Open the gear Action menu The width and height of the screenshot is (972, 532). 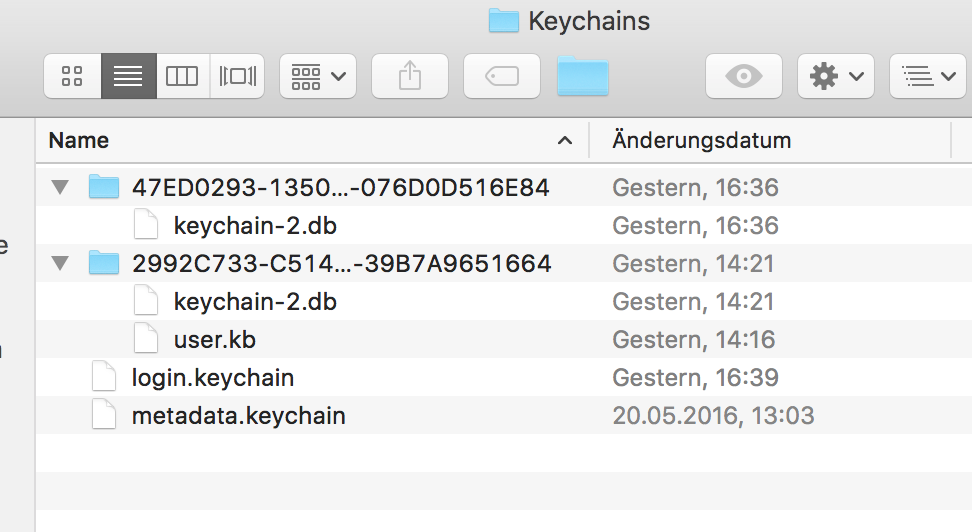[835, 76]
